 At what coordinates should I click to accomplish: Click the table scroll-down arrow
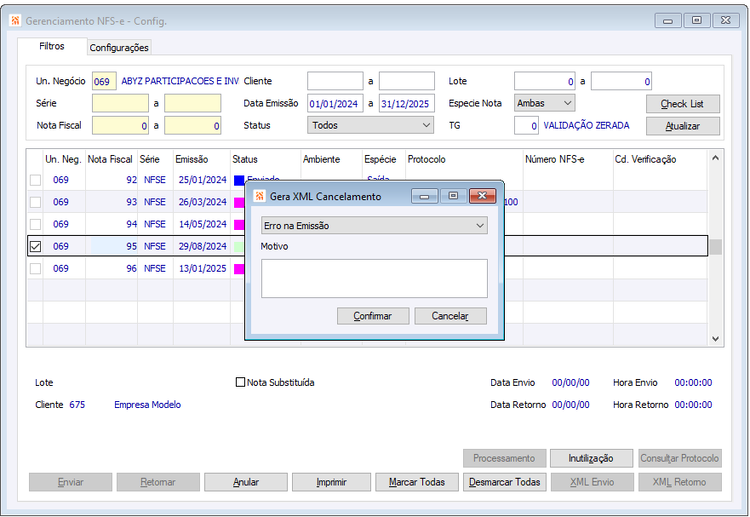coord(715,339)
